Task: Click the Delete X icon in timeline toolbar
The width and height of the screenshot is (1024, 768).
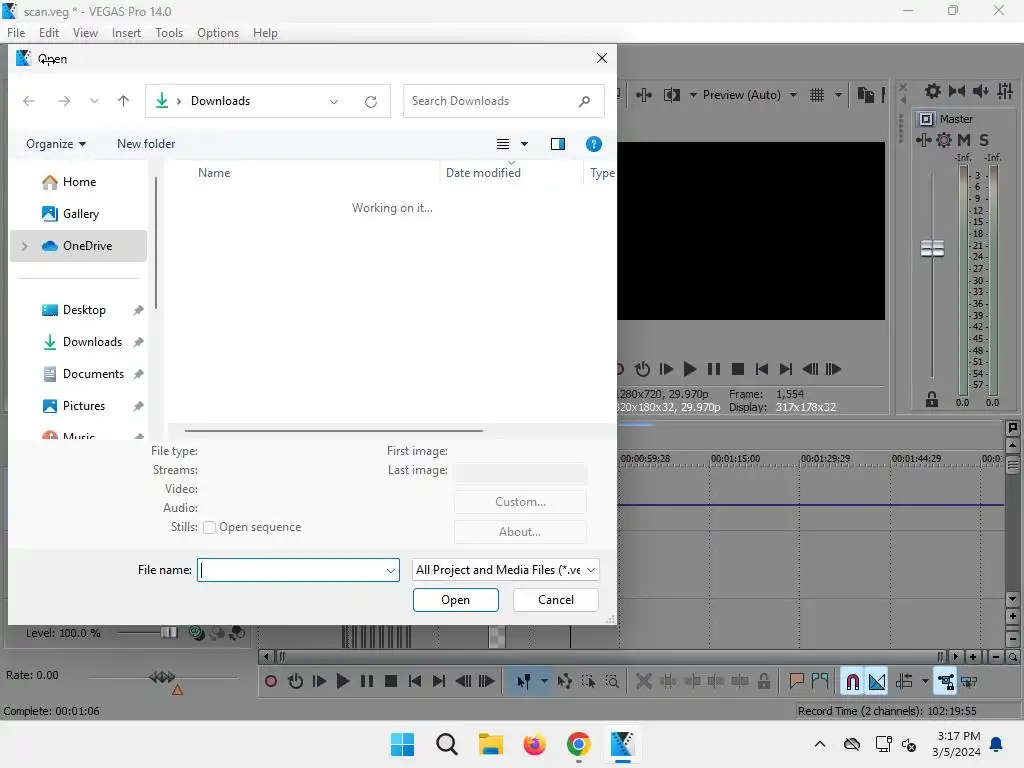Action: [643, 681]
